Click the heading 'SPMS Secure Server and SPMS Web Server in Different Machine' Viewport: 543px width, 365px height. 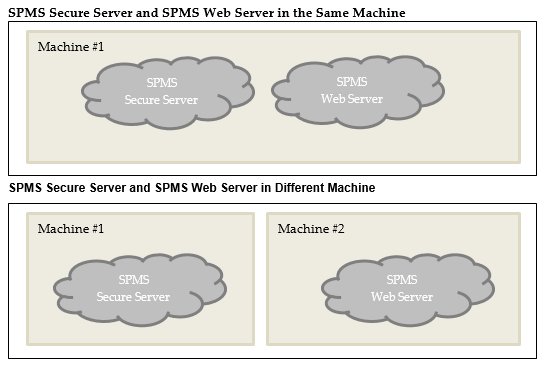[192, 188]
